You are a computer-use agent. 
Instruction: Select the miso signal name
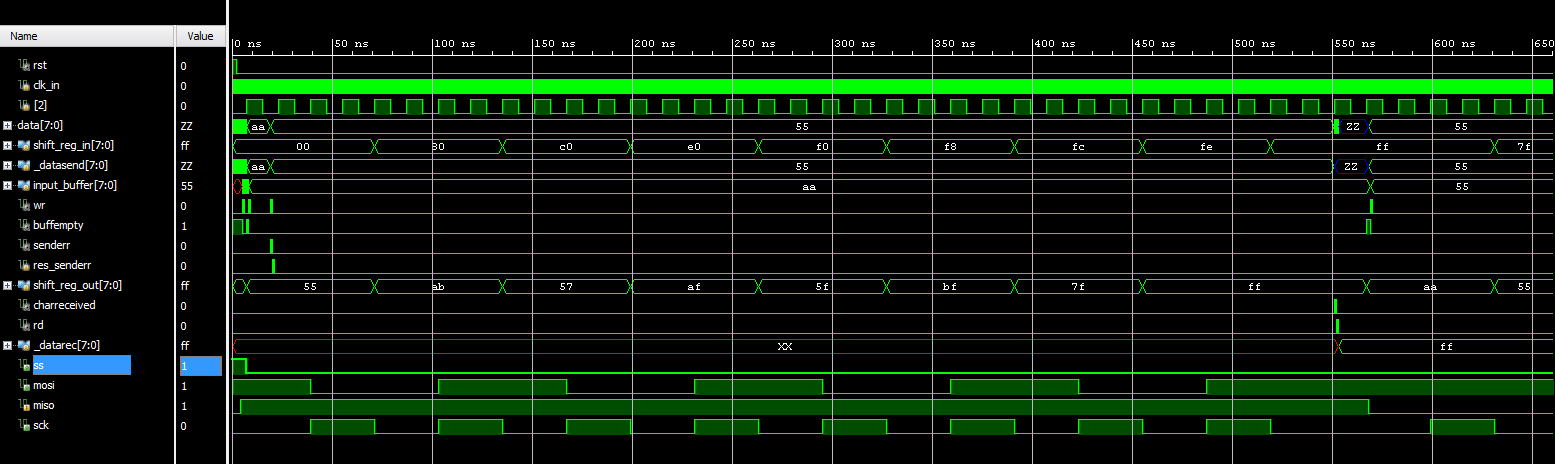(x=44, y=406)
